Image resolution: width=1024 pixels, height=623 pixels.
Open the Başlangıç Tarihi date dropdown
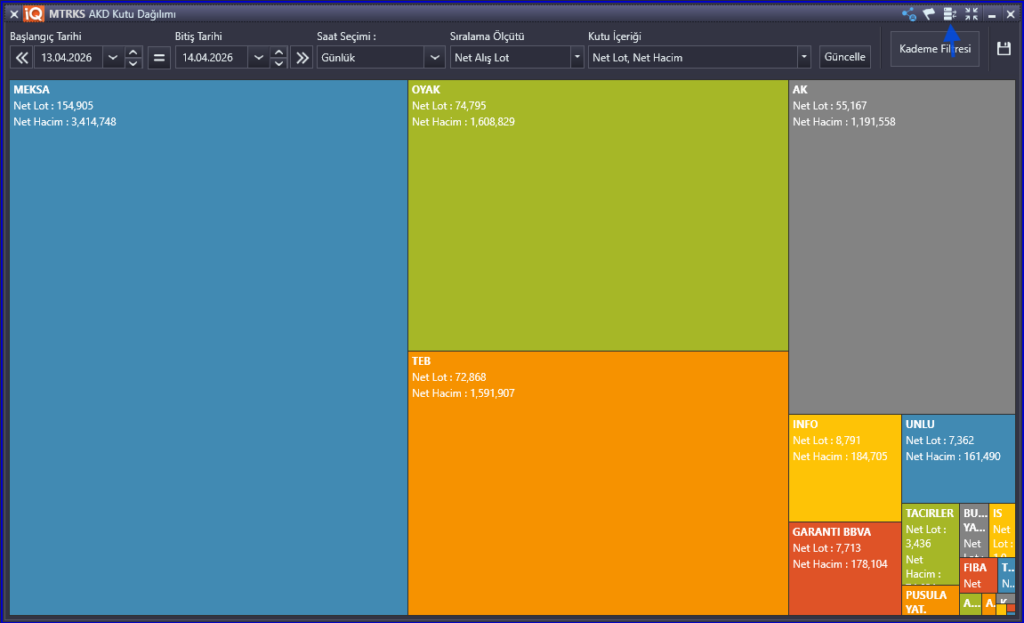pos(112,58)
